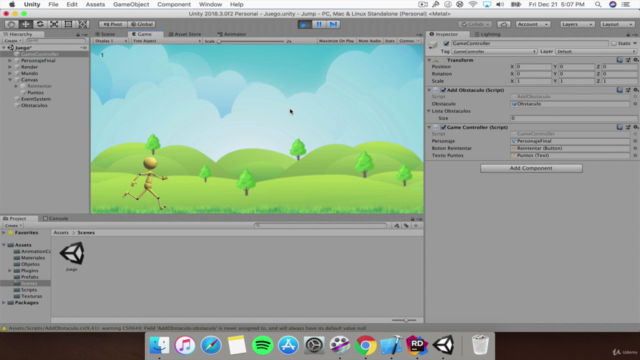Viewport: 640px width, 360px height.
Task: Click the Add Component button
Action: [531, 168]
